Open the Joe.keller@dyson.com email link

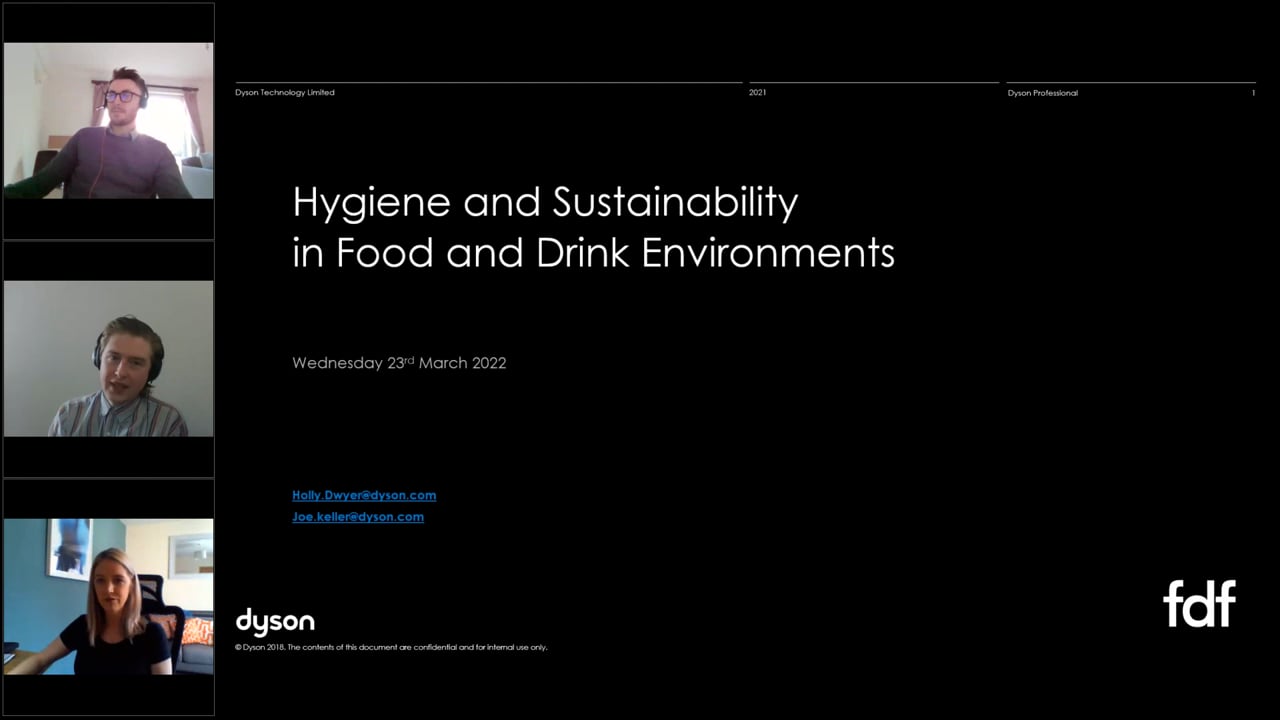358,517
